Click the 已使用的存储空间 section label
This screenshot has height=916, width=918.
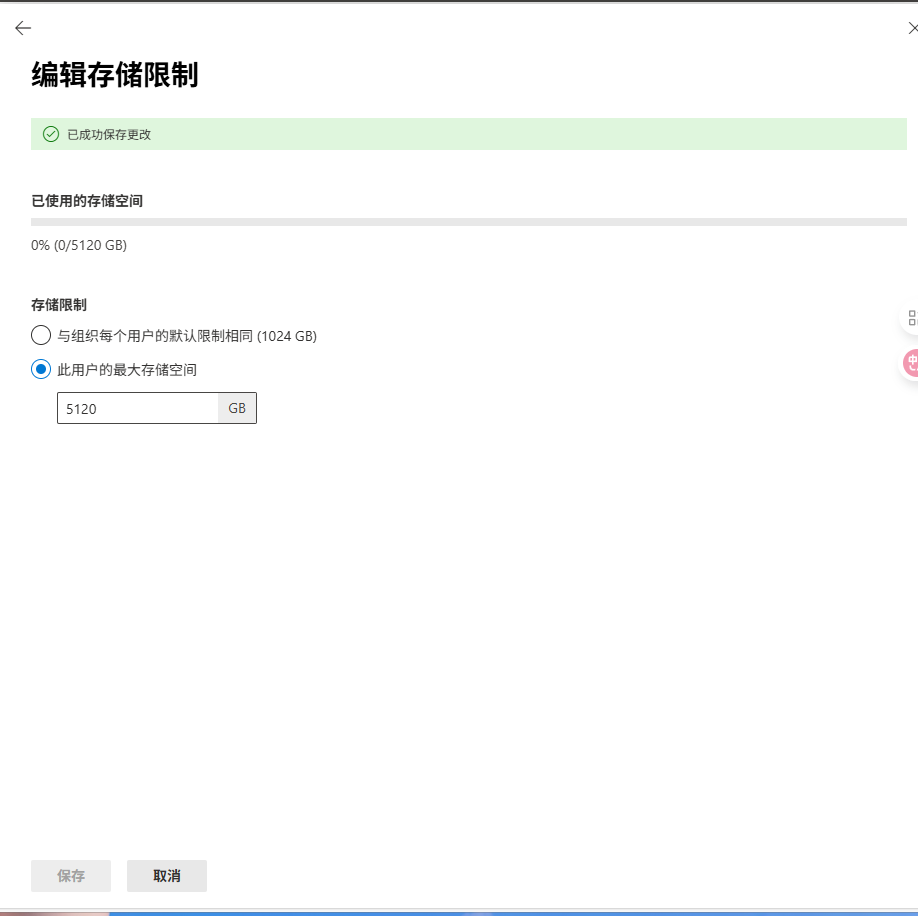(86, 201)
